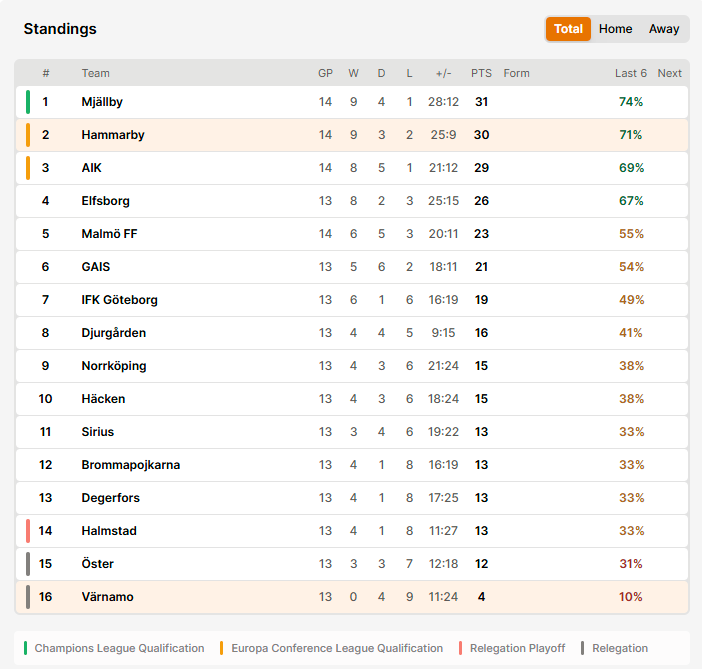The width and height of the screenshot is (702, 669).
Task: Click the red relegation playoff marker beside Halmstad
Action: pyautogui.click(x=28, y=531)
